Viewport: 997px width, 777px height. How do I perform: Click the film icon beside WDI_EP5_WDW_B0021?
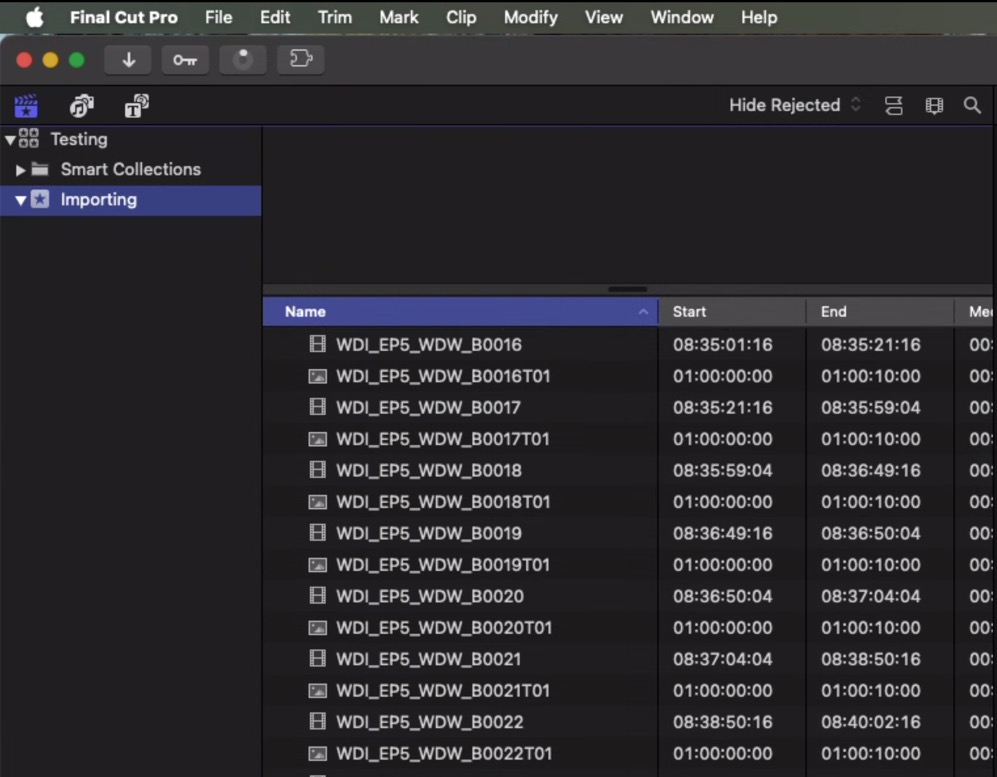point(317,659)
